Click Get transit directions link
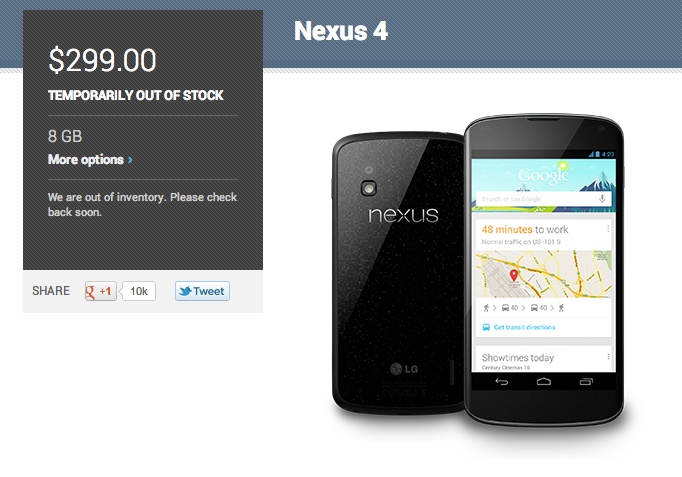 coord(525,327)
